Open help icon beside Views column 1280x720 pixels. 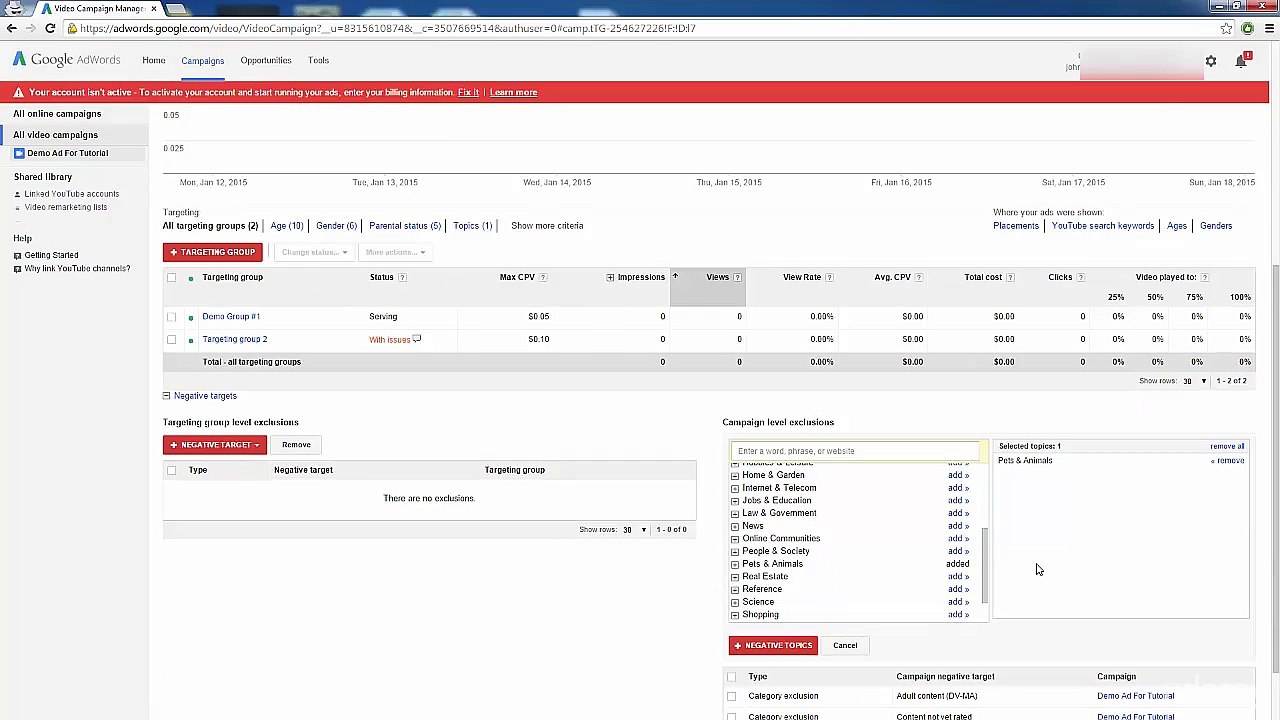tap(737, 277)
